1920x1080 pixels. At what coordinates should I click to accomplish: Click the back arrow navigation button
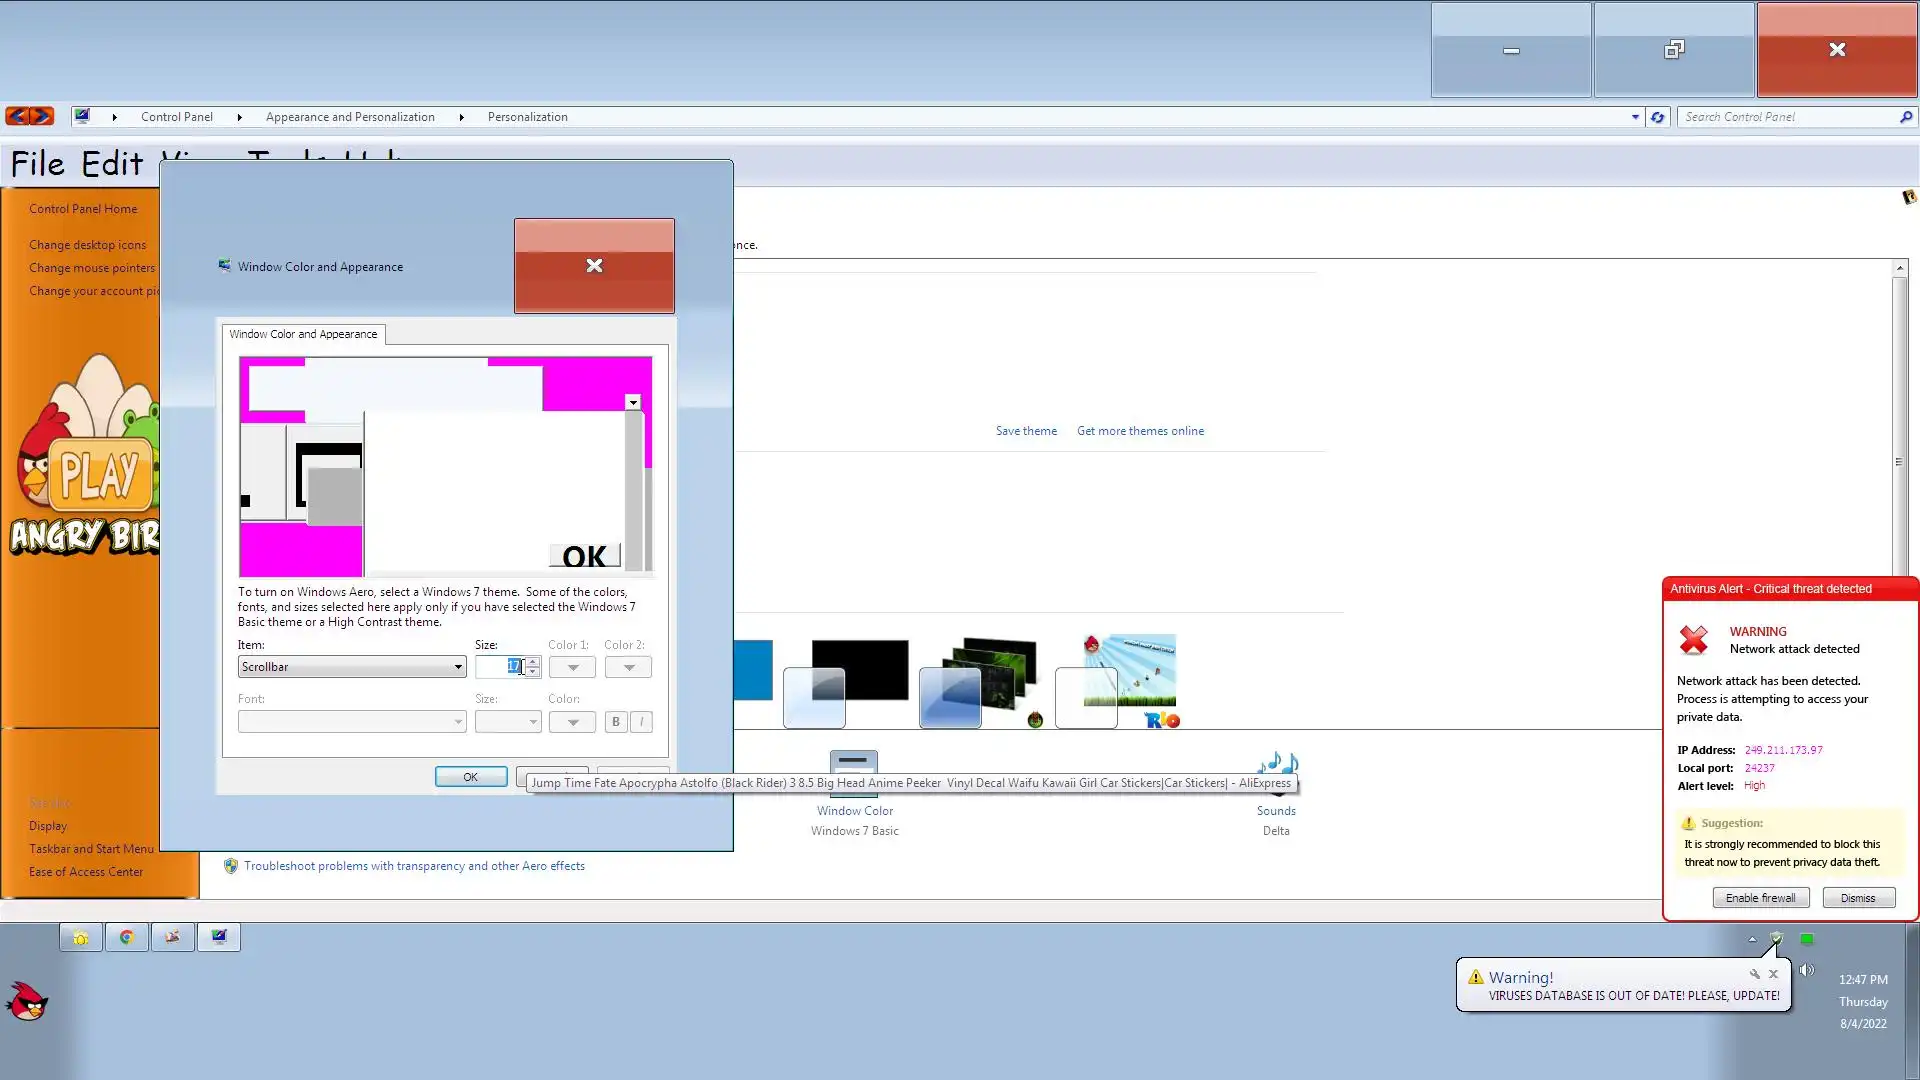[17, 116]
